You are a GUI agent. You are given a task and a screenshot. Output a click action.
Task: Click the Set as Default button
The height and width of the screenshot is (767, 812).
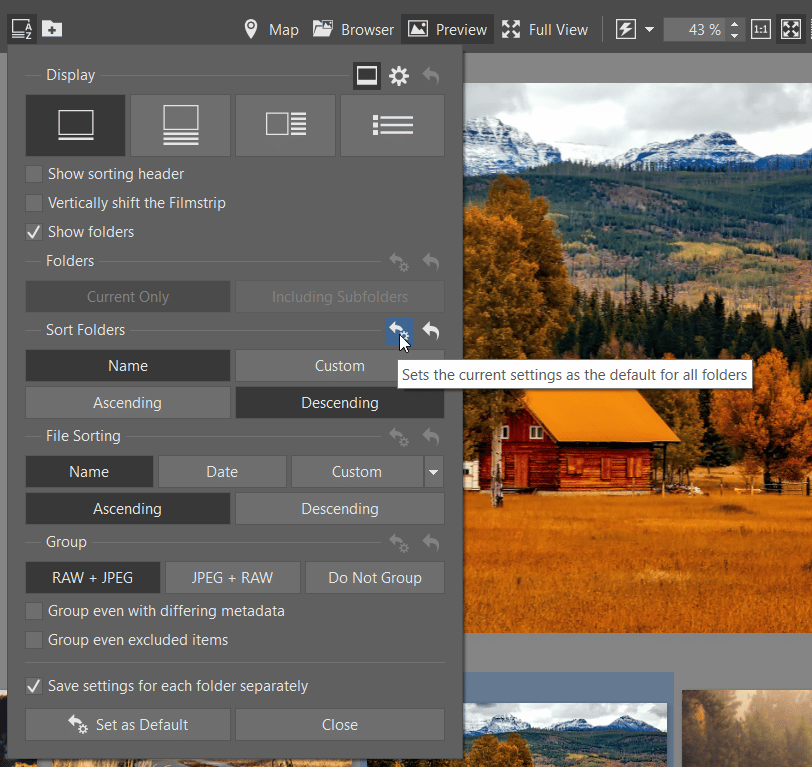127,724
